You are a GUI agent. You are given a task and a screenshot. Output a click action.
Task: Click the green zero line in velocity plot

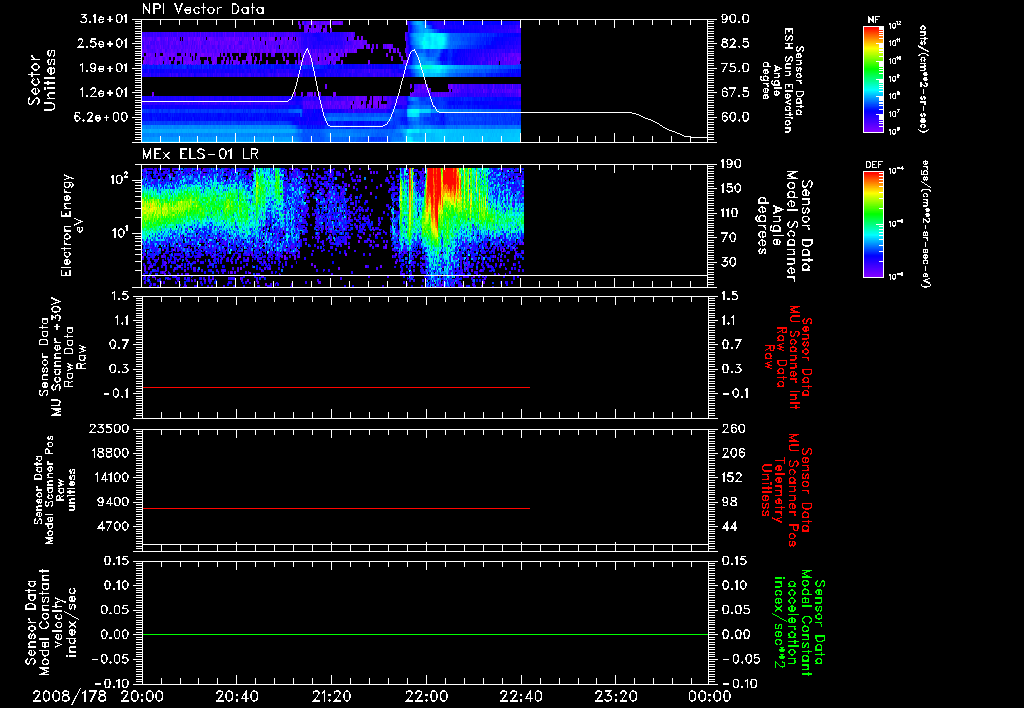[425, 634]
